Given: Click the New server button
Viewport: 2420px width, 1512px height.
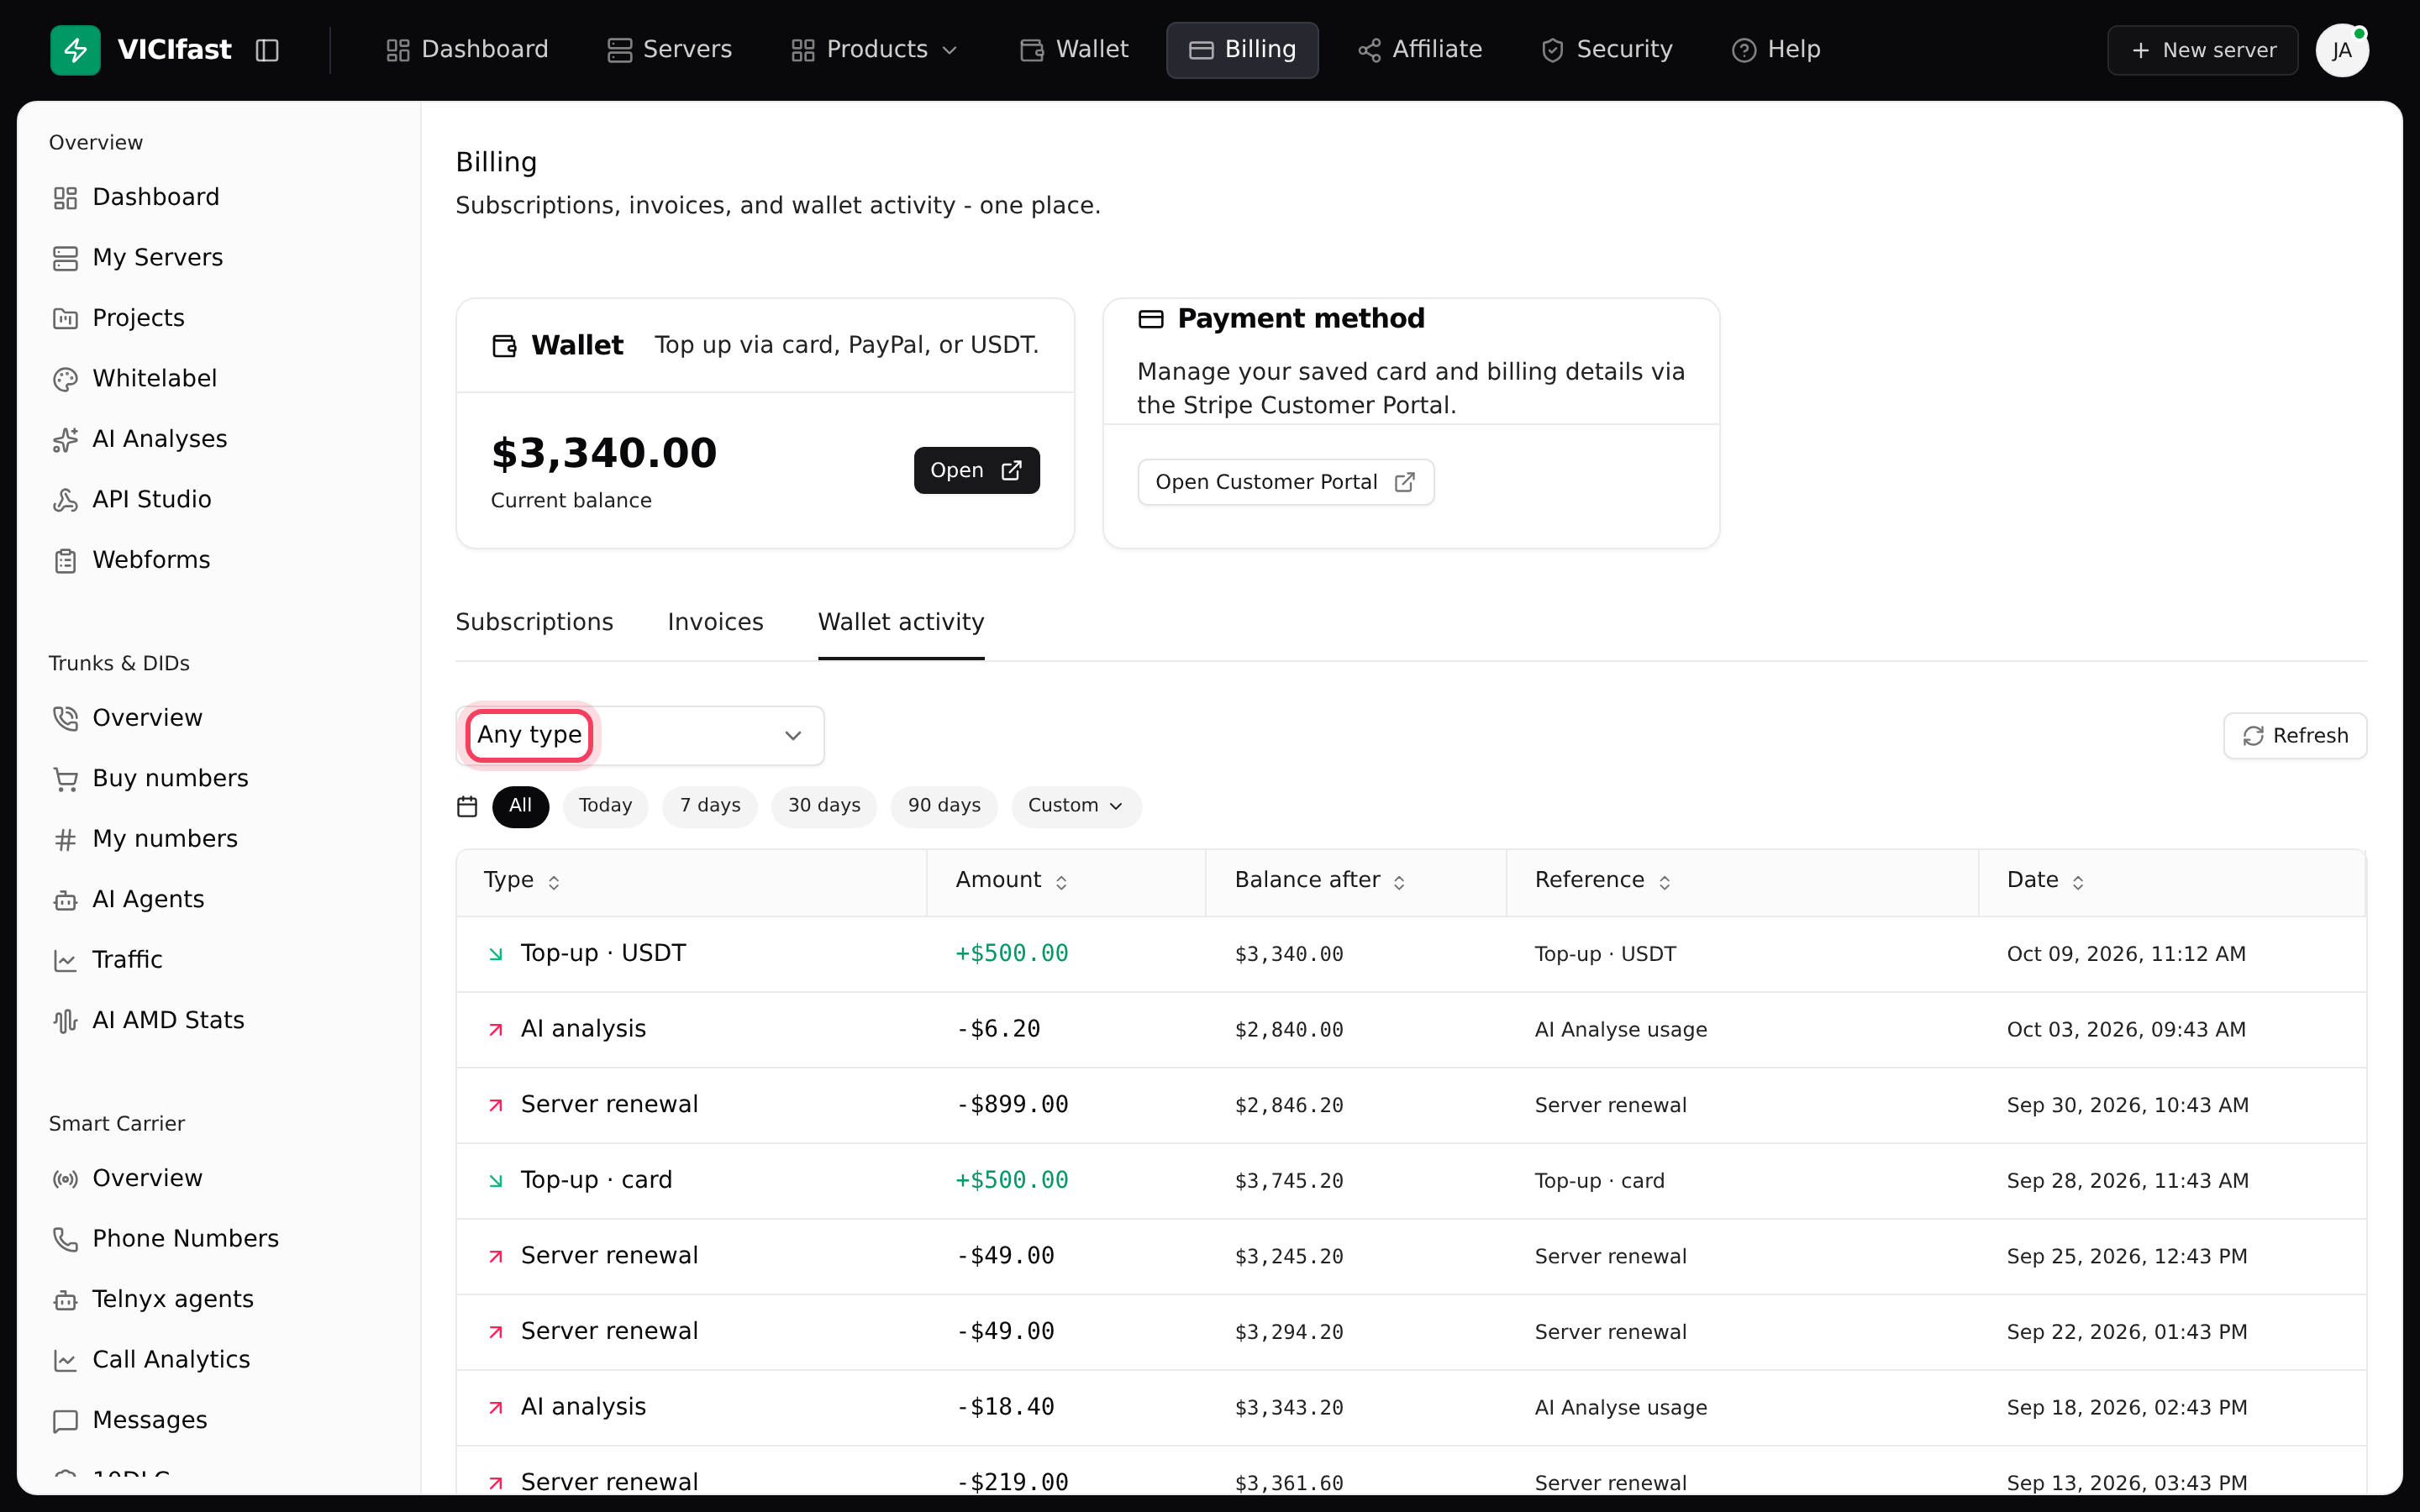Looking at the screenshot, I should click(2202, 50).
